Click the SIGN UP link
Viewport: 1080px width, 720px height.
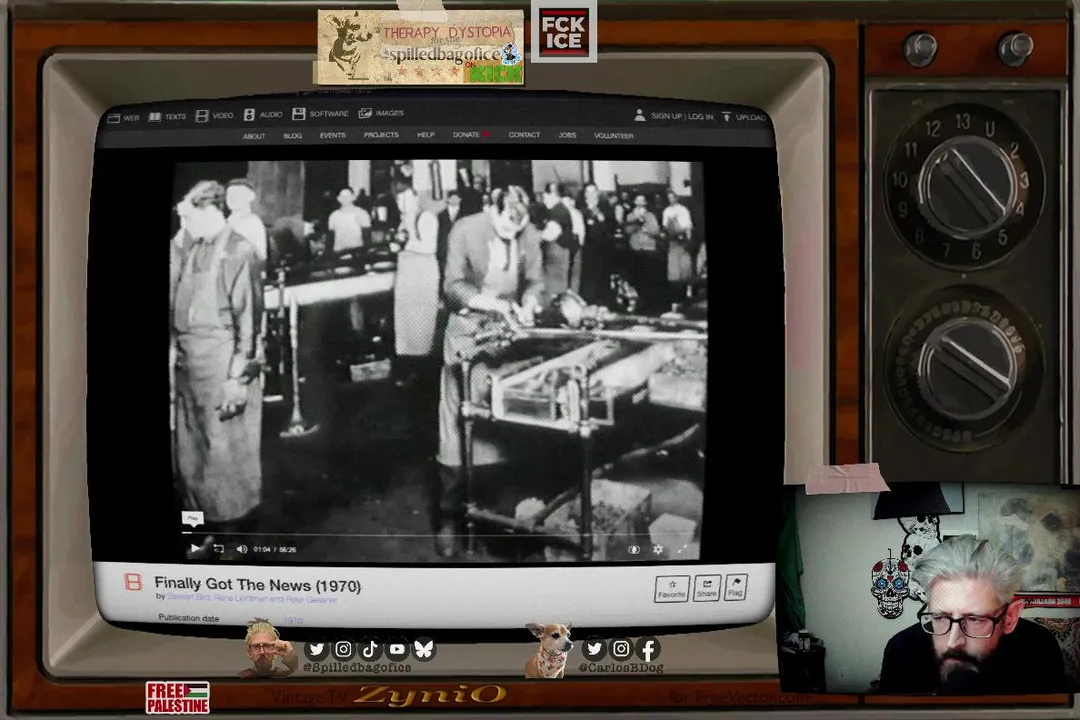(666, 116)
